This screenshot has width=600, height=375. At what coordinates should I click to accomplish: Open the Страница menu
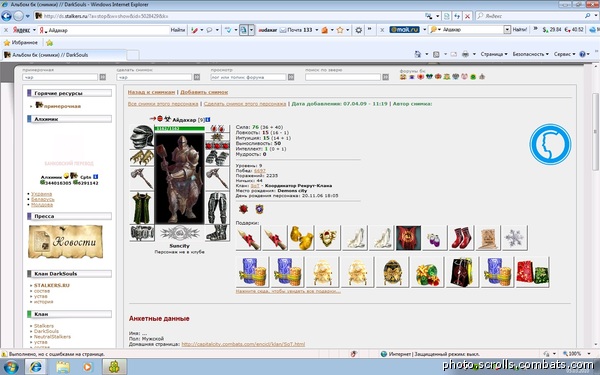[x=494, y=54]
